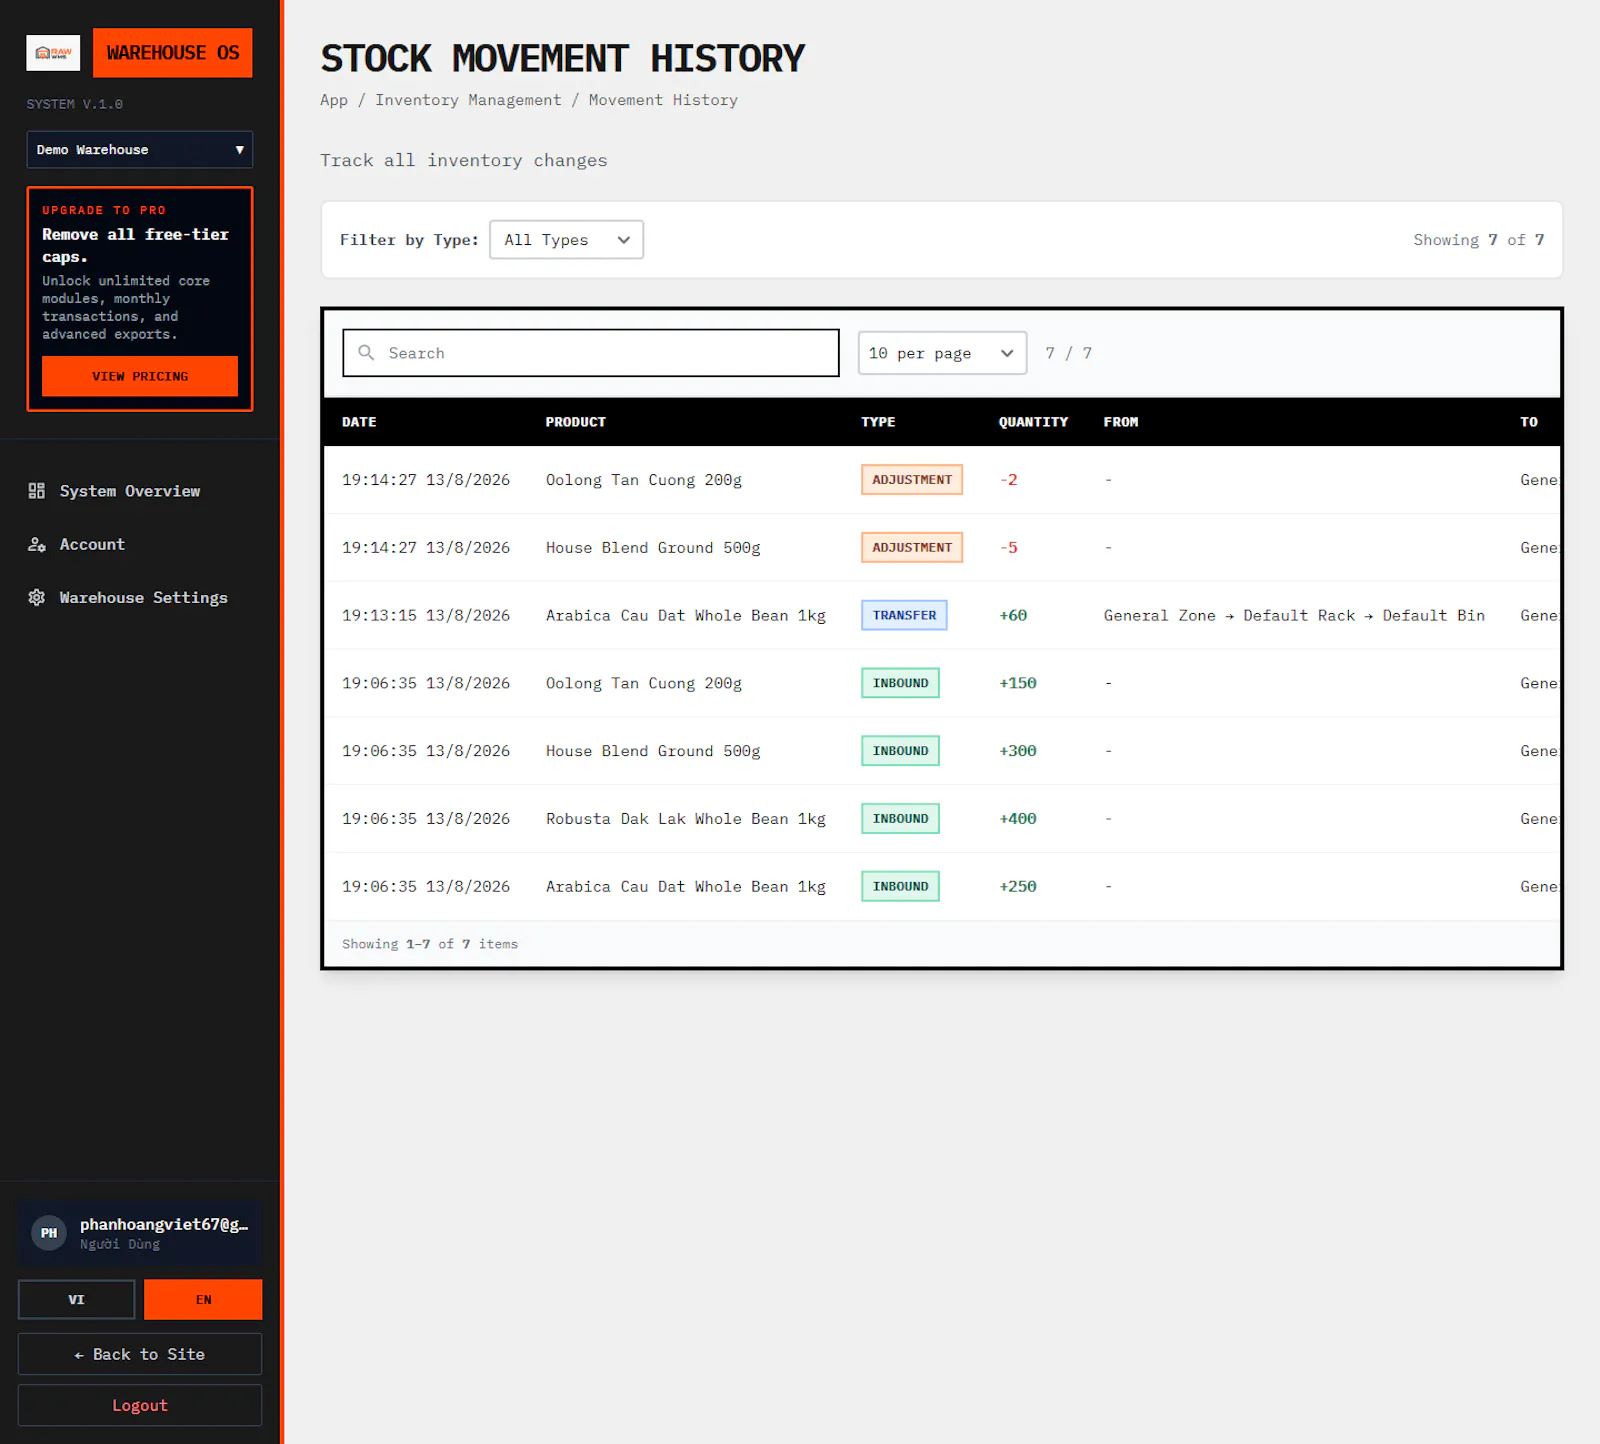Click the Logout button
This screenshot has height=1444, width=1600.
pos(140,1405)
